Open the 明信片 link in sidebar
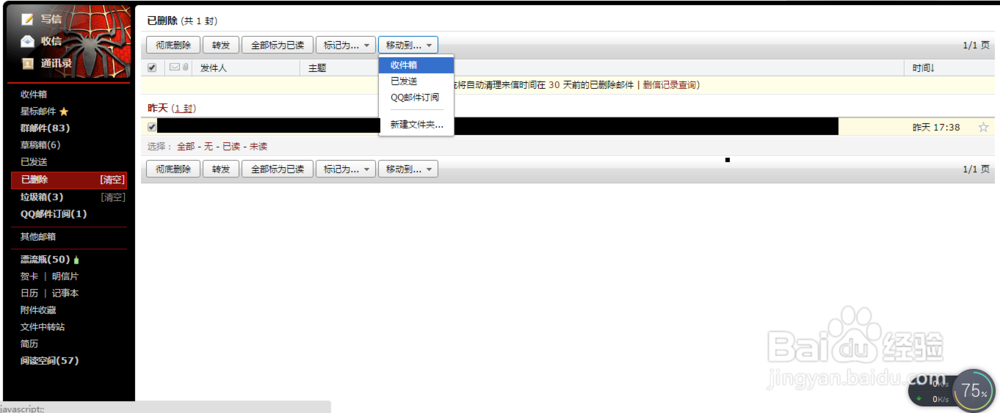Viewport: 1000px width, 413px height. tap(65, 277)
